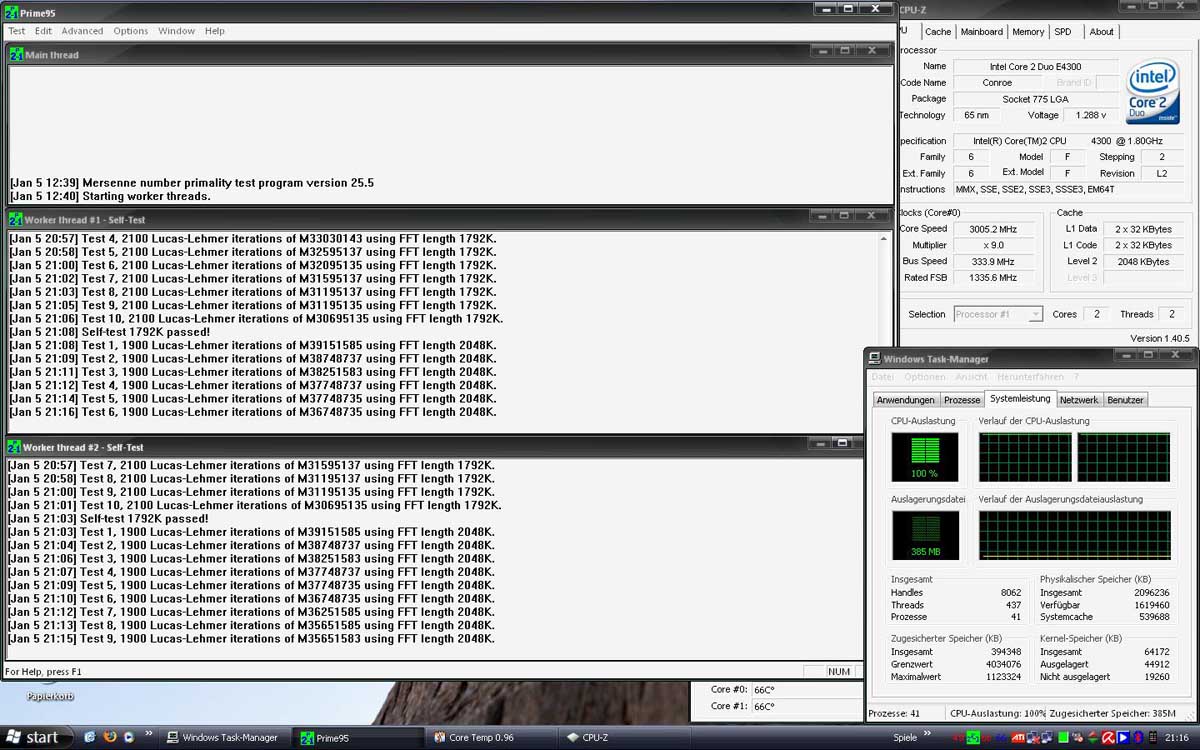The image size is (1200, 750).
Task: Click the ATI tray icon
Action: coord(1018,737)
